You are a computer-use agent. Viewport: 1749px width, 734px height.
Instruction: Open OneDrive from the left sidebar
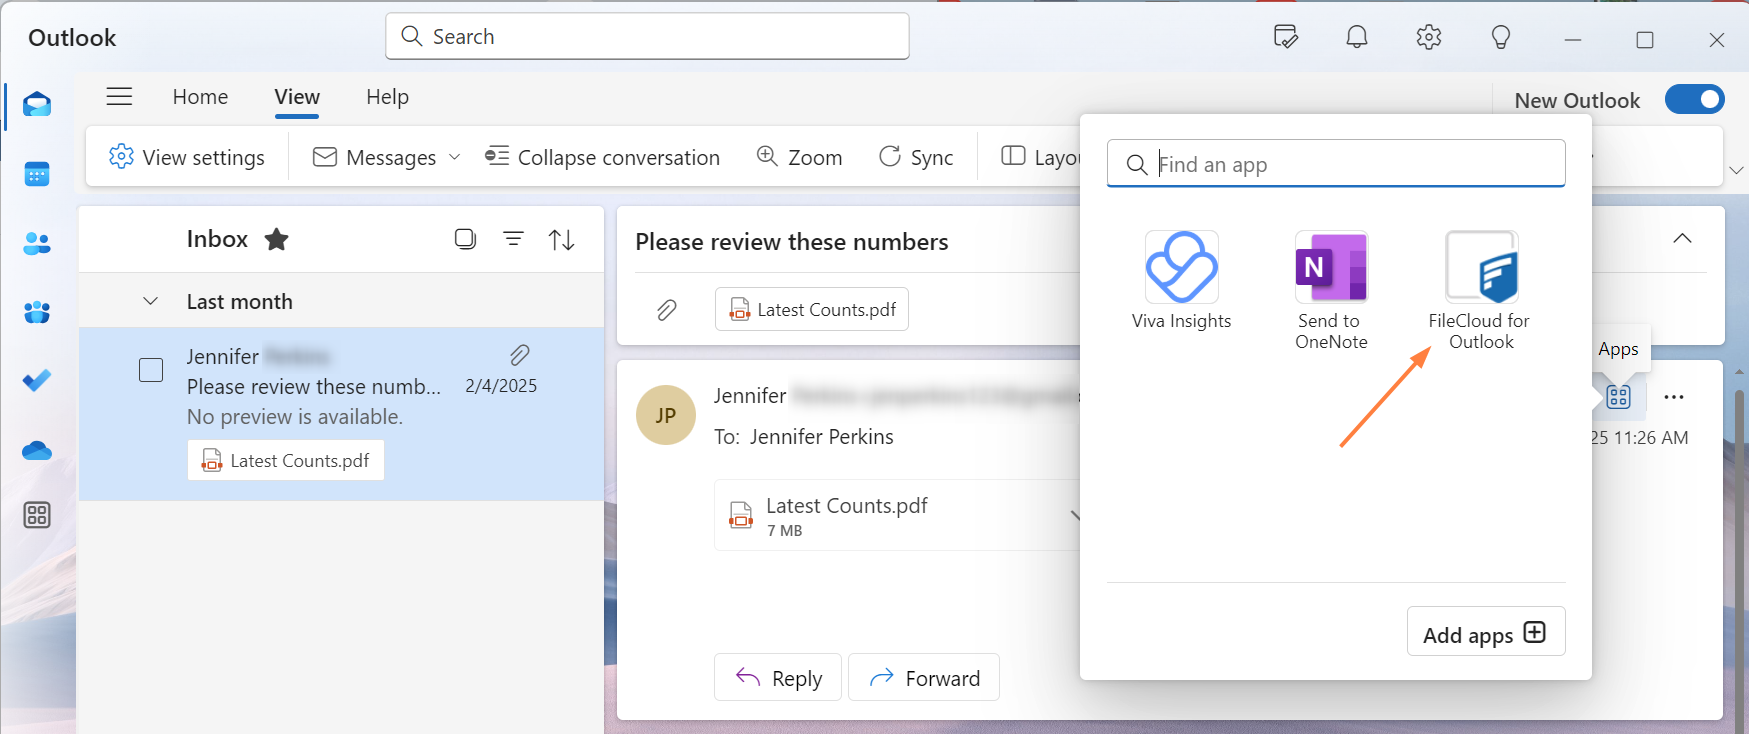(x=37, y=451)
